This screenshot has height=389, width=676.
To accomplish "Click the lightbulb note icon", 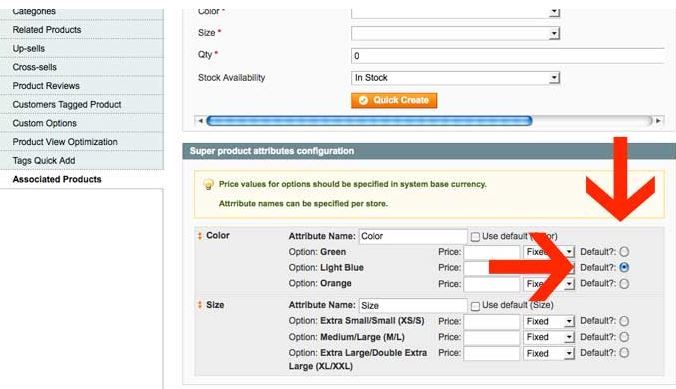I will 208,185.
